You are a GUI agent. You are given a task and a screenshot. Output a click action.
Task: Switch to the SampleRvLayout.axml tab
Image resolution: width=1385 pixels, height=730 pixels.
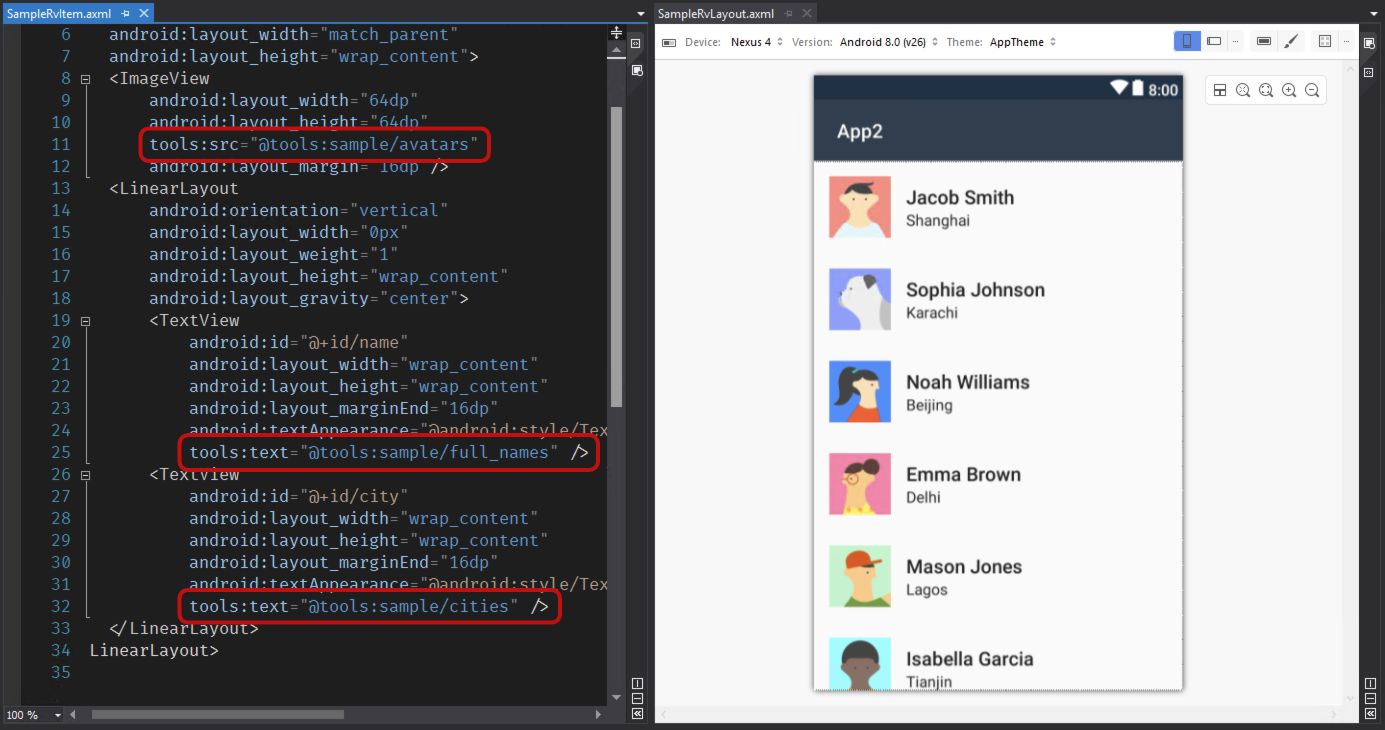715,14
